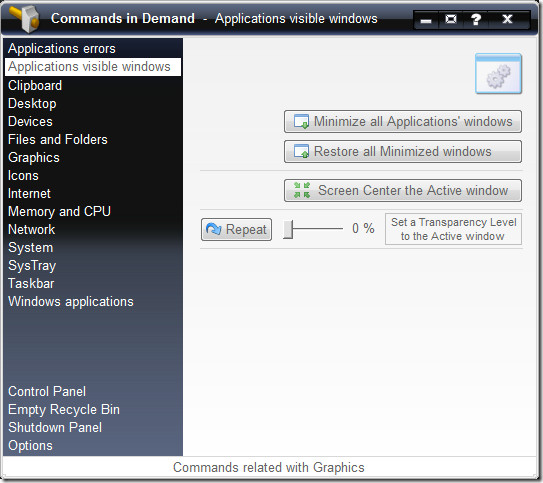Click Minimize all Applications' windows button
Screen dimensions: 543x483
(x=403, y=122)
